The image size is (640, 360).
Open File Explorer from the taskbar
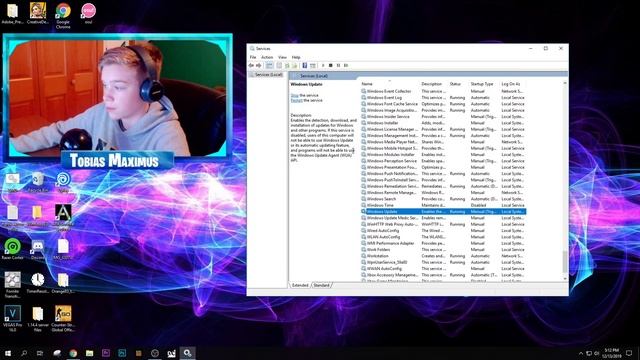pyautogui.click(x=89, y=353)
